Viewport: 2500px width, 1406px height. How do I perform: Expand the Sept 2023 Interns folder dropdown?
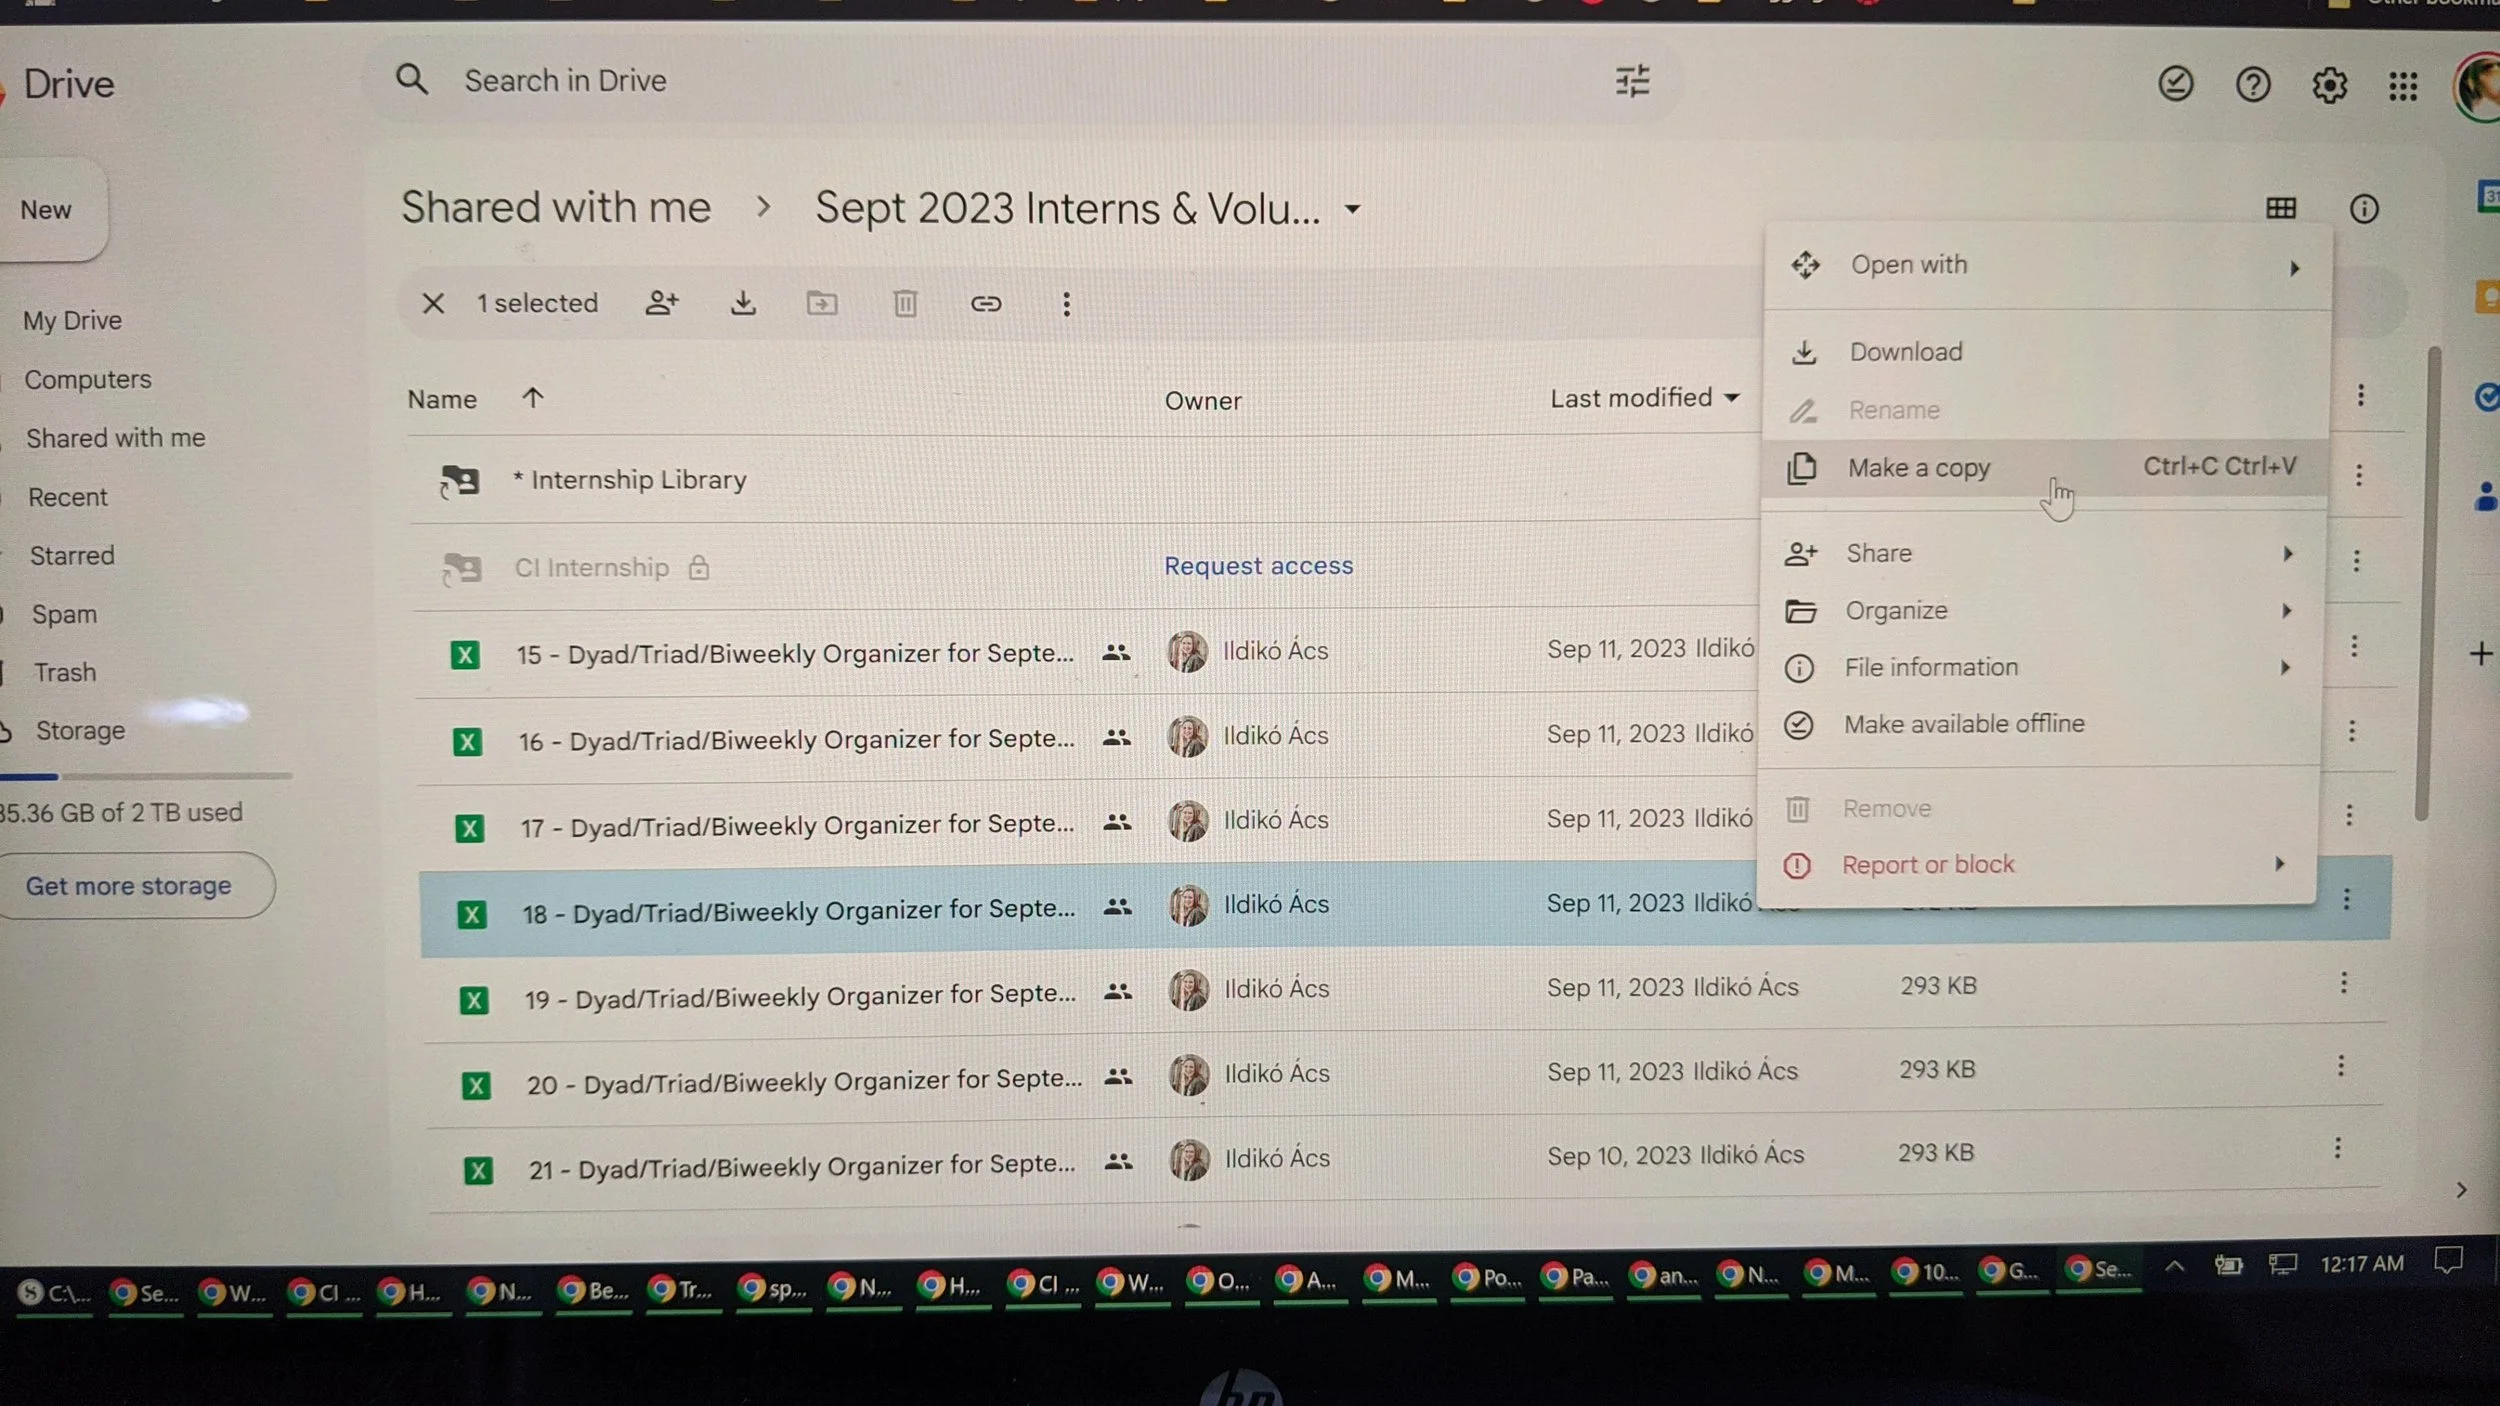(1352, 209)
